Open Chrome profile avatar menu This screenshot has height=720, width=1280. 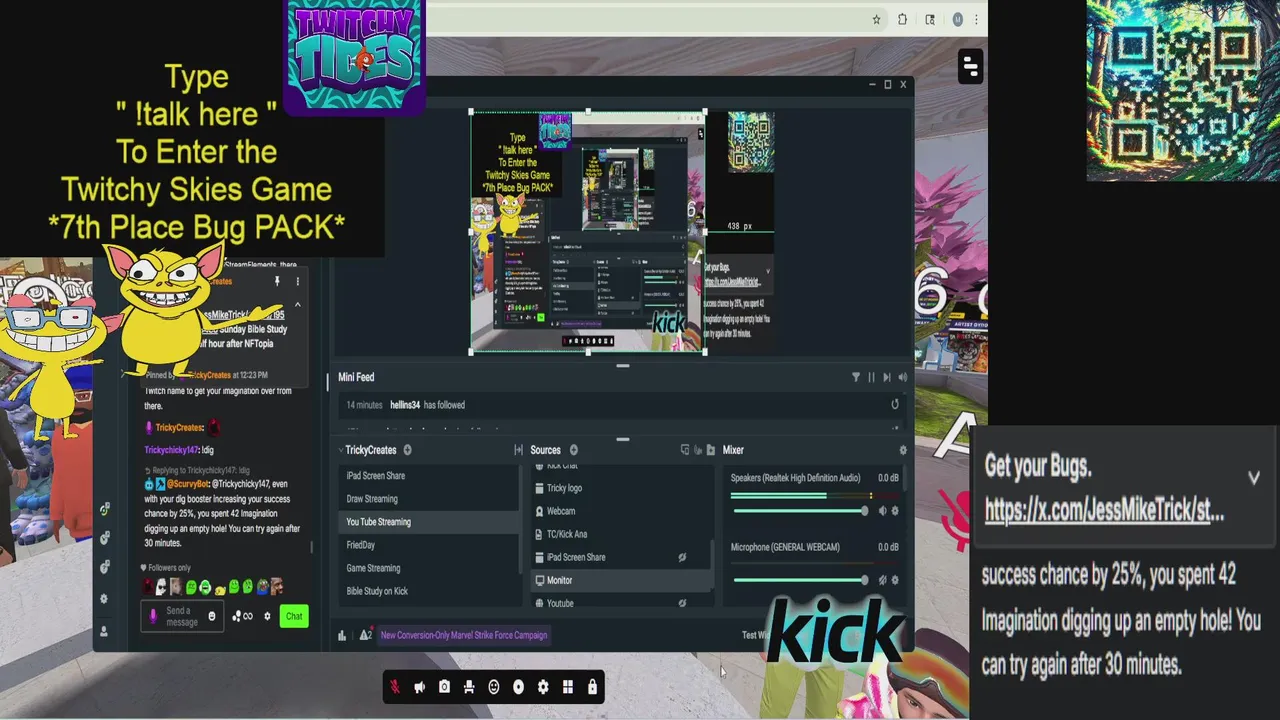click(x=957, y=19)
